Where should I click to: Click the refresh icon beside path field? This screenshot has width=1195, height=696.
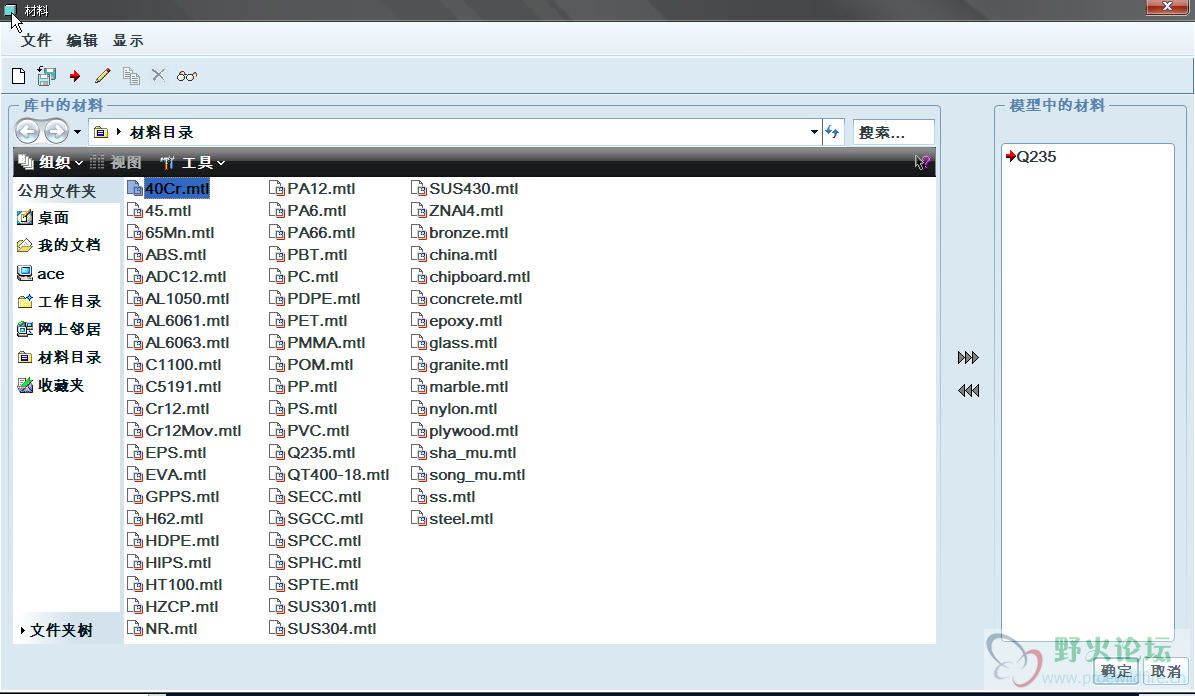point(832,132)
